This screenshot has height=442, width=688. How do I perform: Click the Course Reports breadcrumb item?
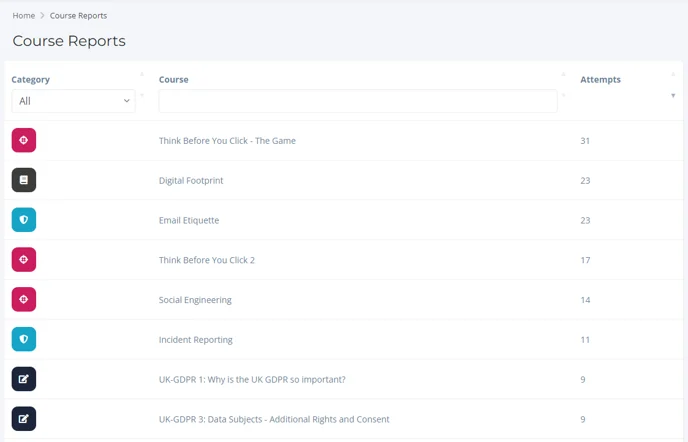(x=78, y=15)
